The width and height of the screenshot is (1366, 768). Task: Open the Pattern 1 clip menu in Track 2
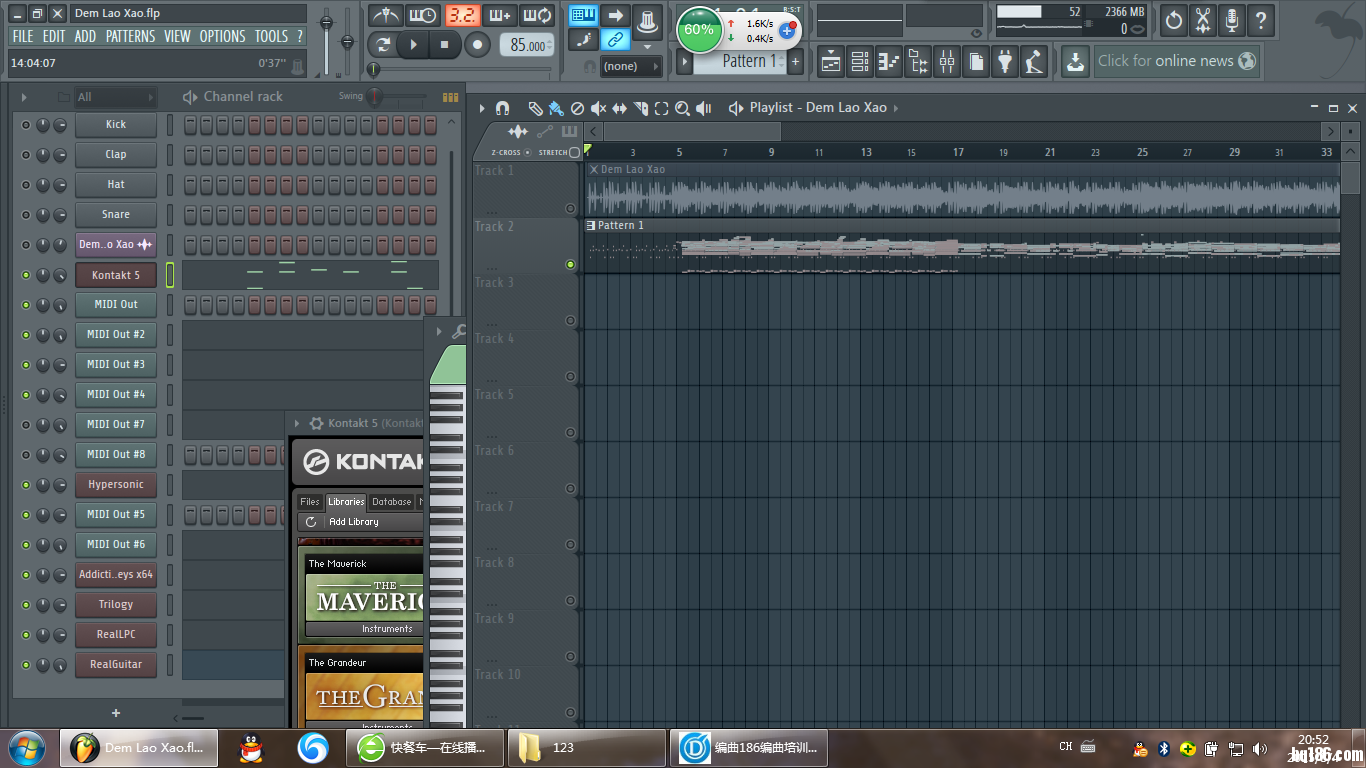[591, 226]
